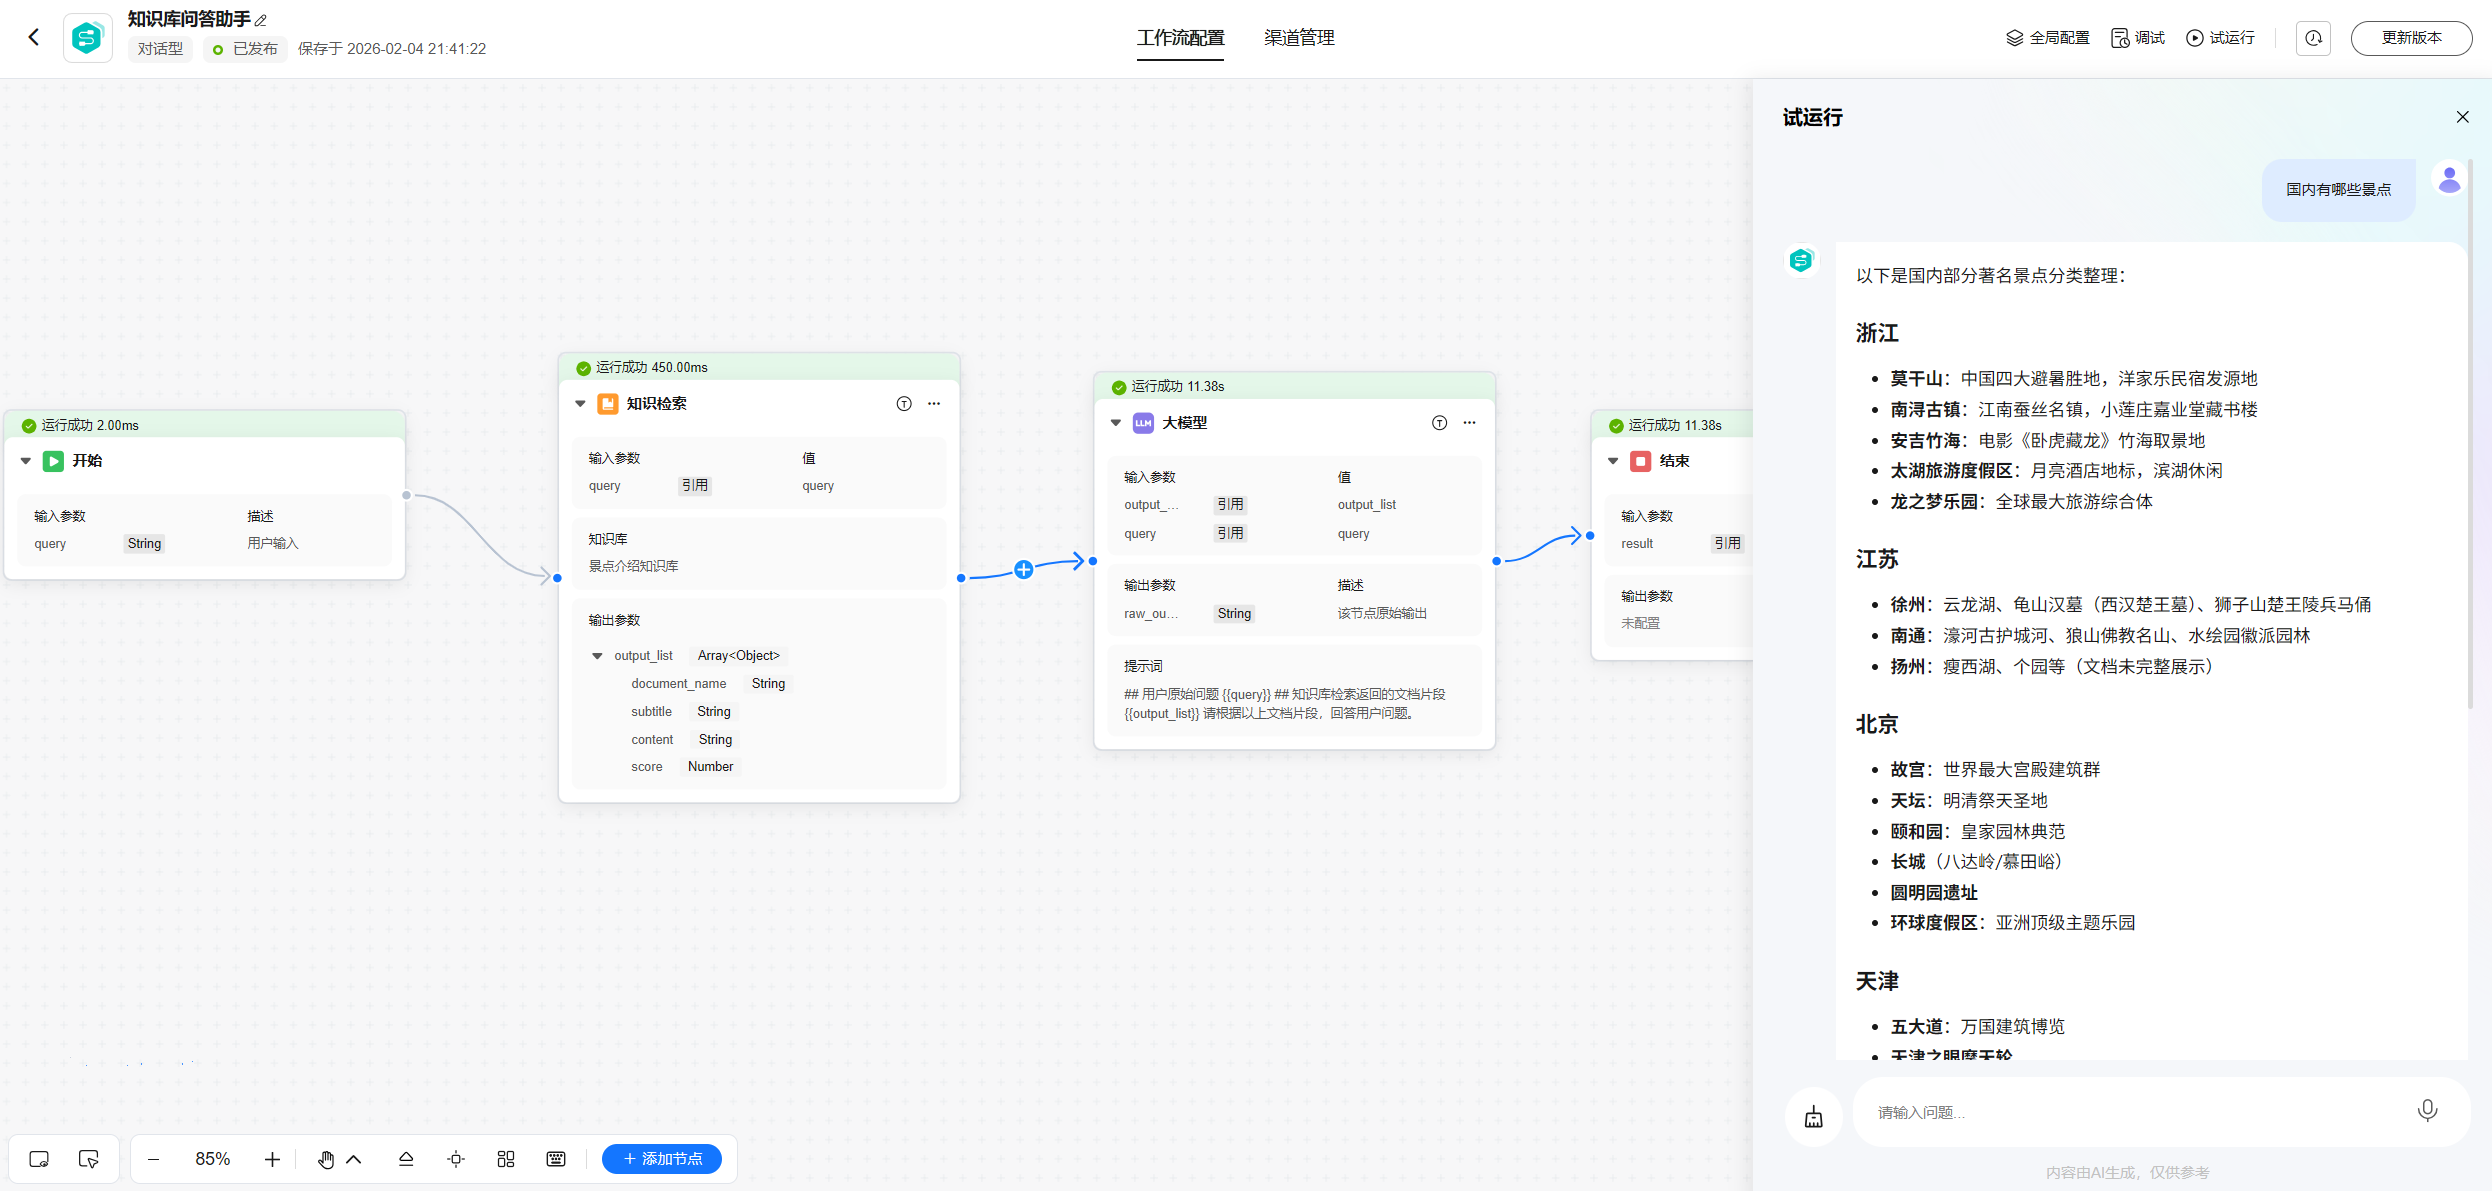Click the auto-layout grid icon
The width and height of the screenshot is (2492, 1191).
click(506, 1159)
